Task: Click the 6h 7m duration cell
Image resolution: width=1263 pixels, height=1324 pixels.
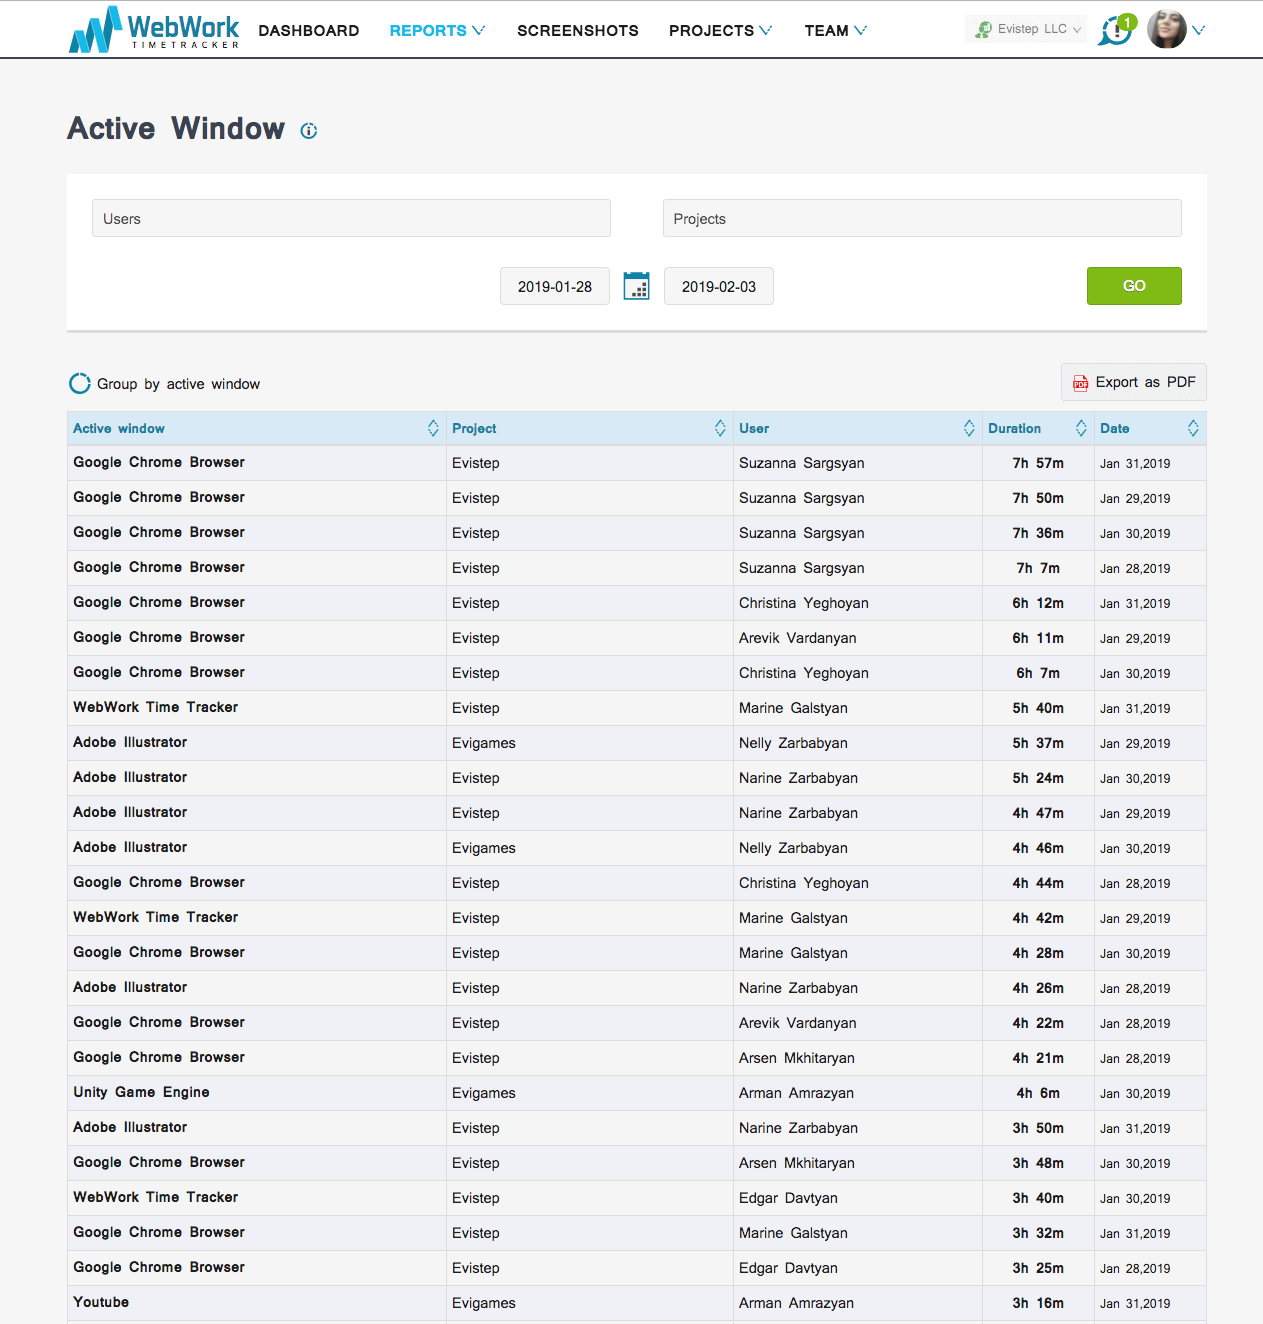Action: click(1038, 673)
